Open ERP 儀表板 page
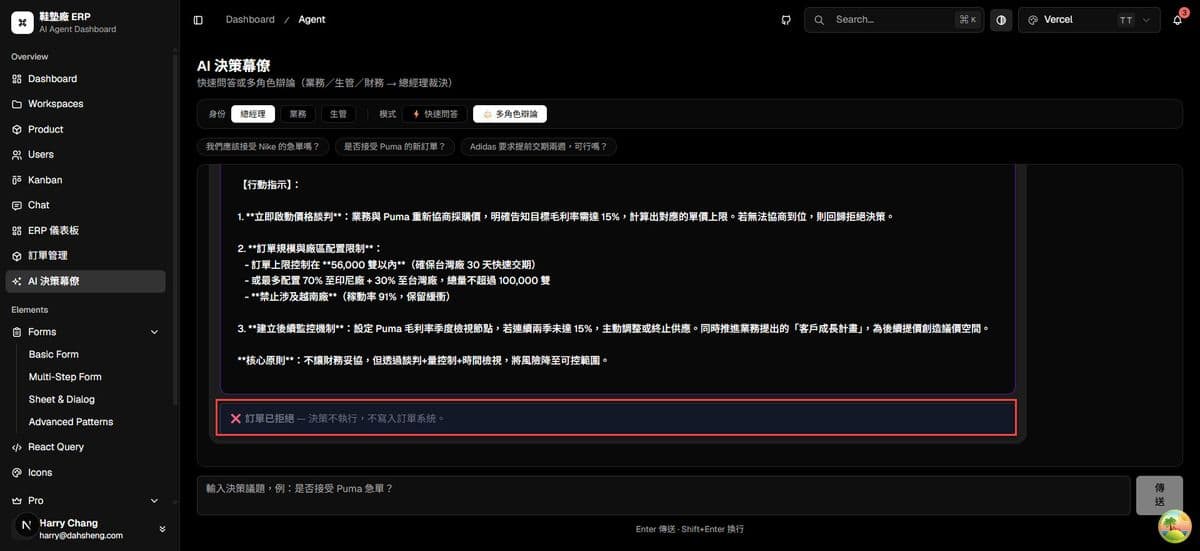Image resolution: width=1200 pixels, height=551 pixels. [x=85, y=231]
